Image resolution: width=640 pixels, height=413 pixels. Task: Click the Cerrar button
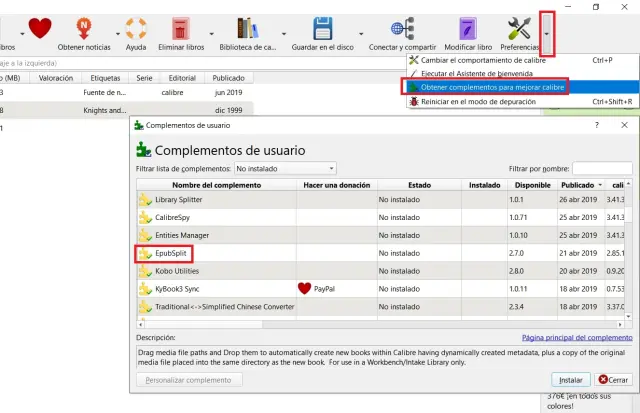point(612,380)
